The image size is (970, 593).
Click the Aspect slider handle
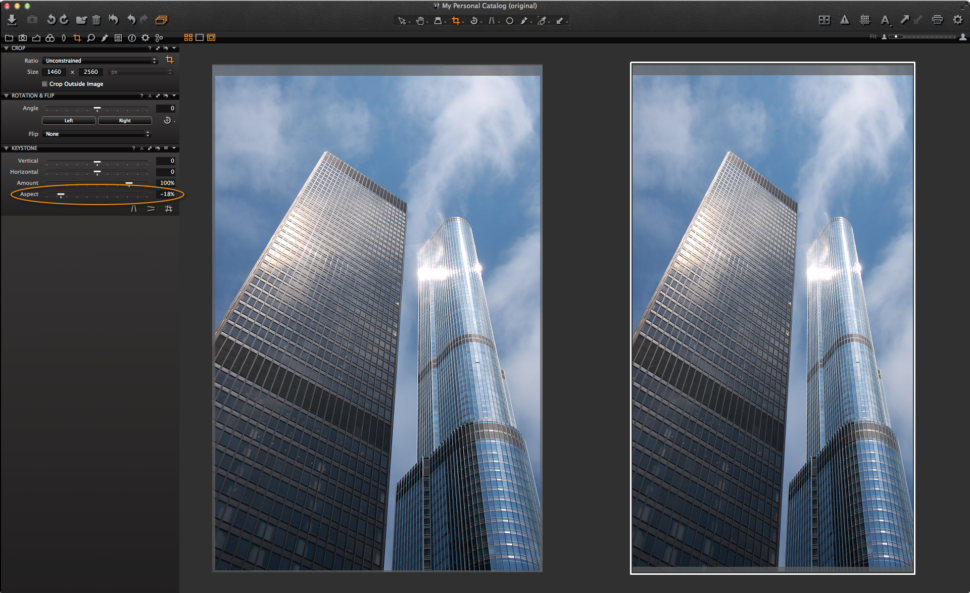(x=61, y=193)
